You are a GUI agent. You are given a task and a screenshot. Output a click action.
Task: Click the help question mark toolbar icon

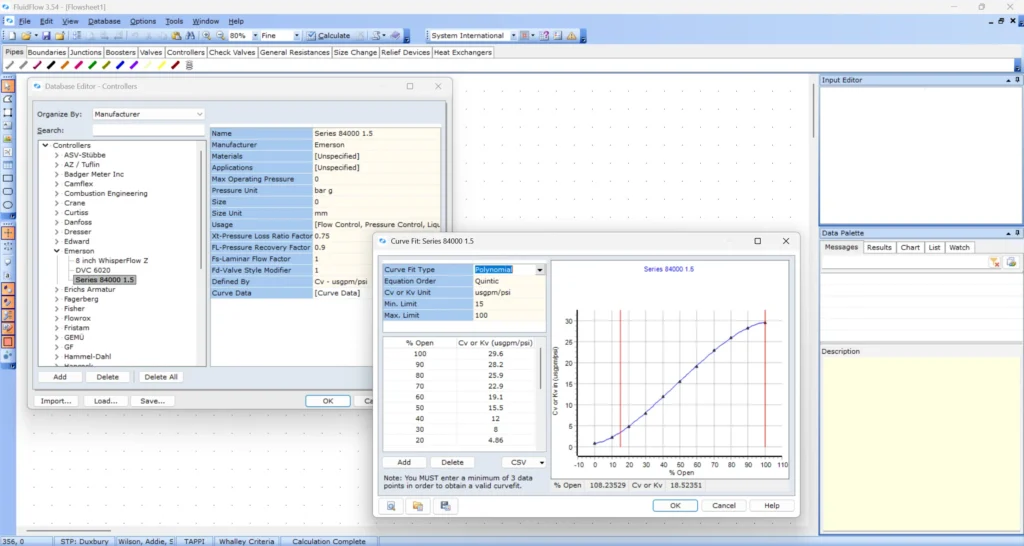coord(544,36)
